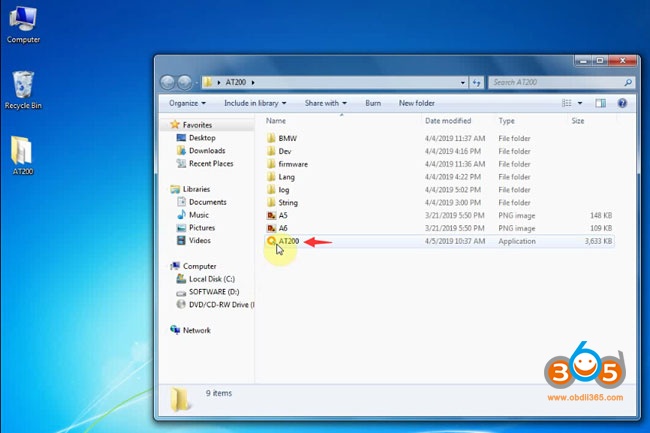Open the AT200 folder on the desktop

click(x=22, y=155)
